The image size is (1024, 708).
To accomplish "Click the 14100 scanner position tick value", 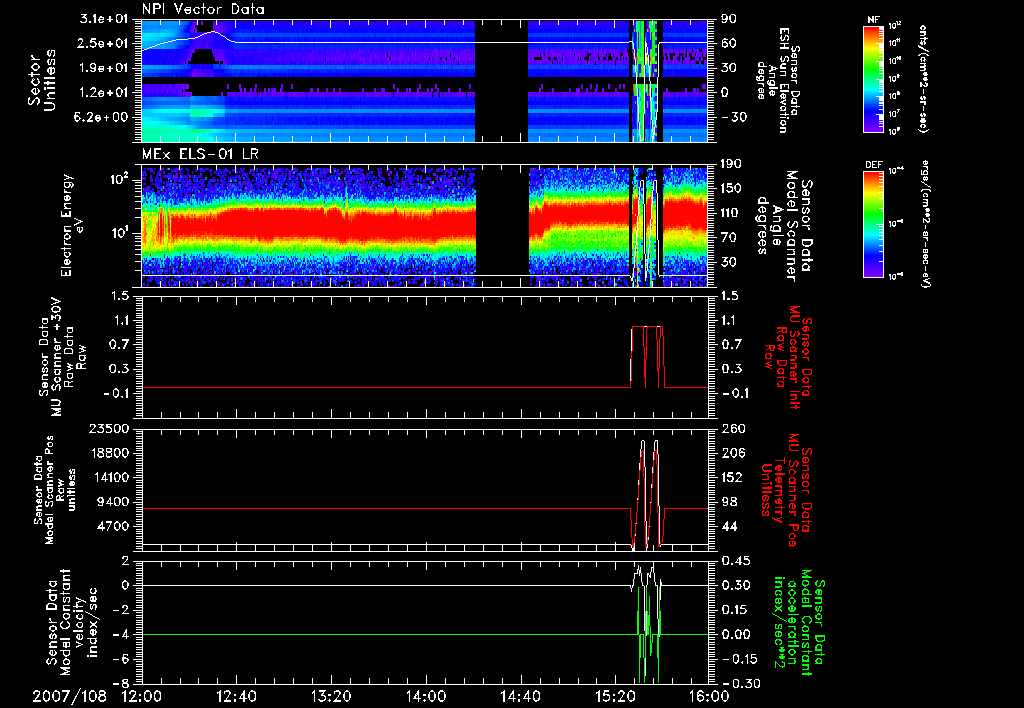I will 110,477.
